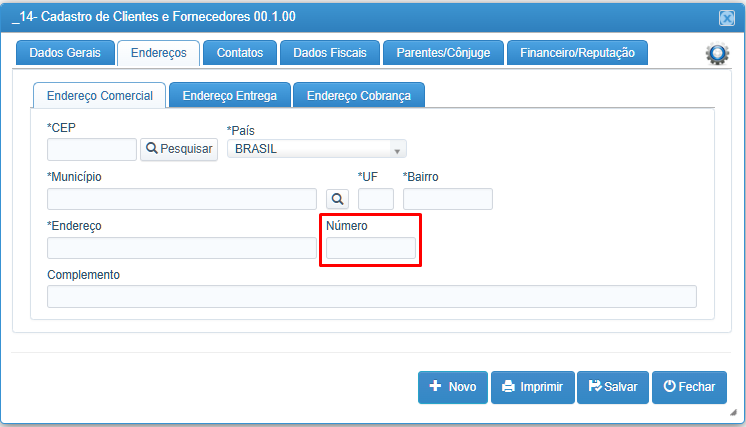Switch to the Dados Gerais tab

tap(65, 53)
